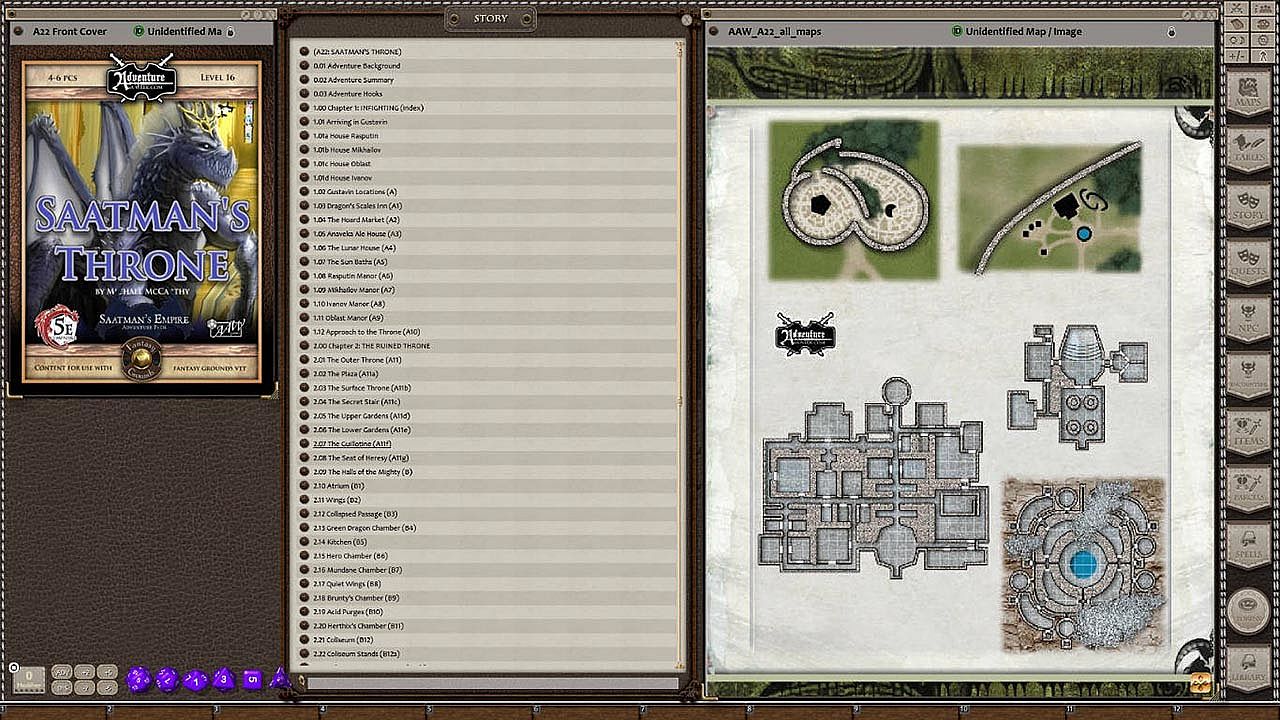
Task: Click the dice Modifier box showing 0
Action: click(29, 680)
